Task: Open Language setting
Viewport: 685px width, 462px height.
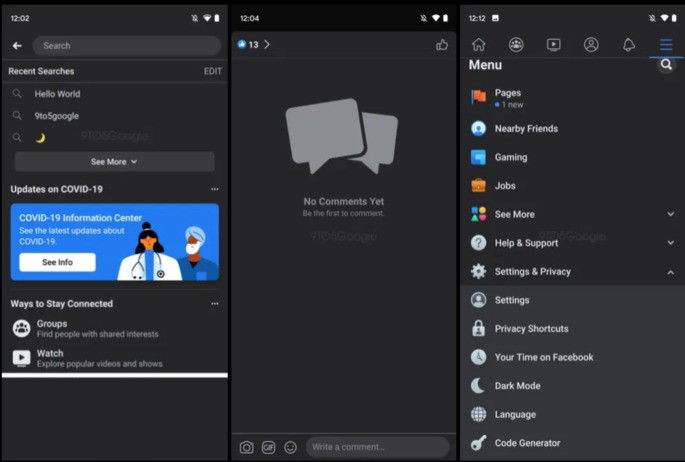Action: point(572,414)
